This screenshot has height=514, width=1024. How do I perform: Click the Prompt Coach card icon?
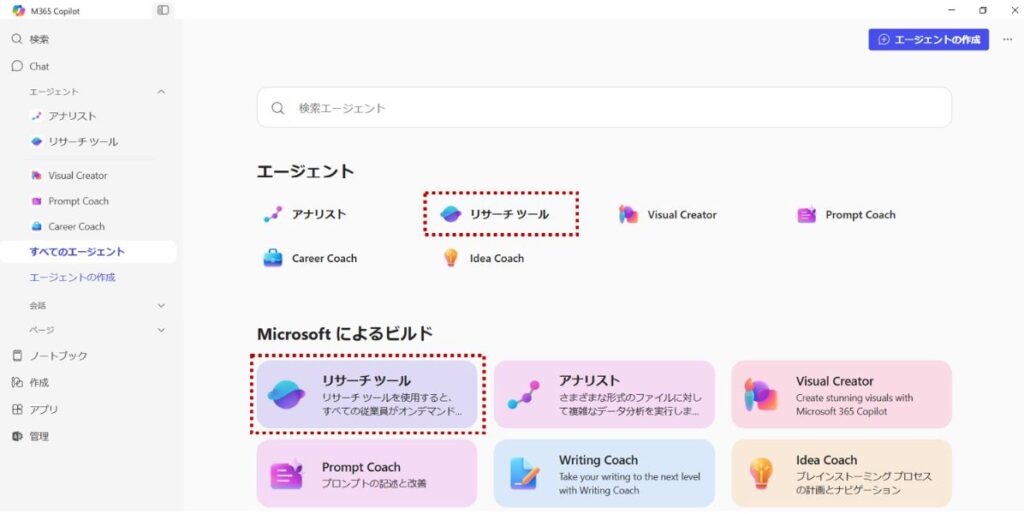(287, 474)
